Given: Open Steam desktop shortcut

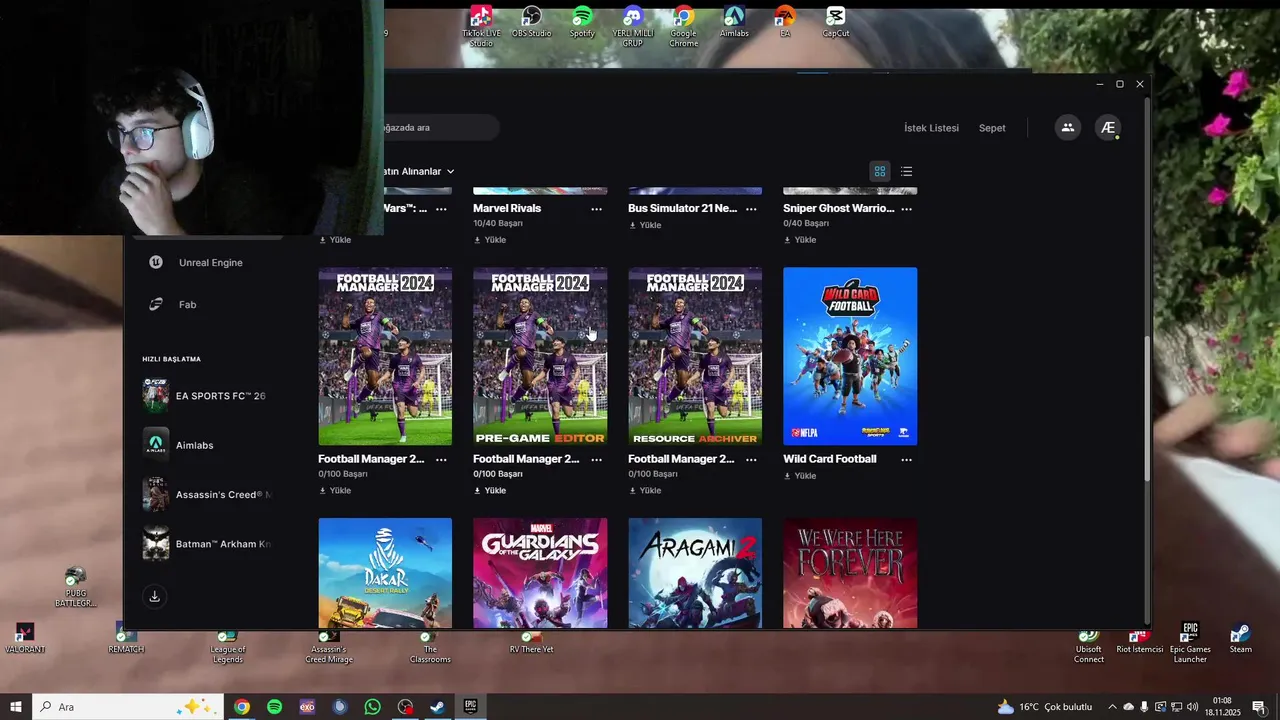Looking at the screenshot, I should tap(1240, 639).
